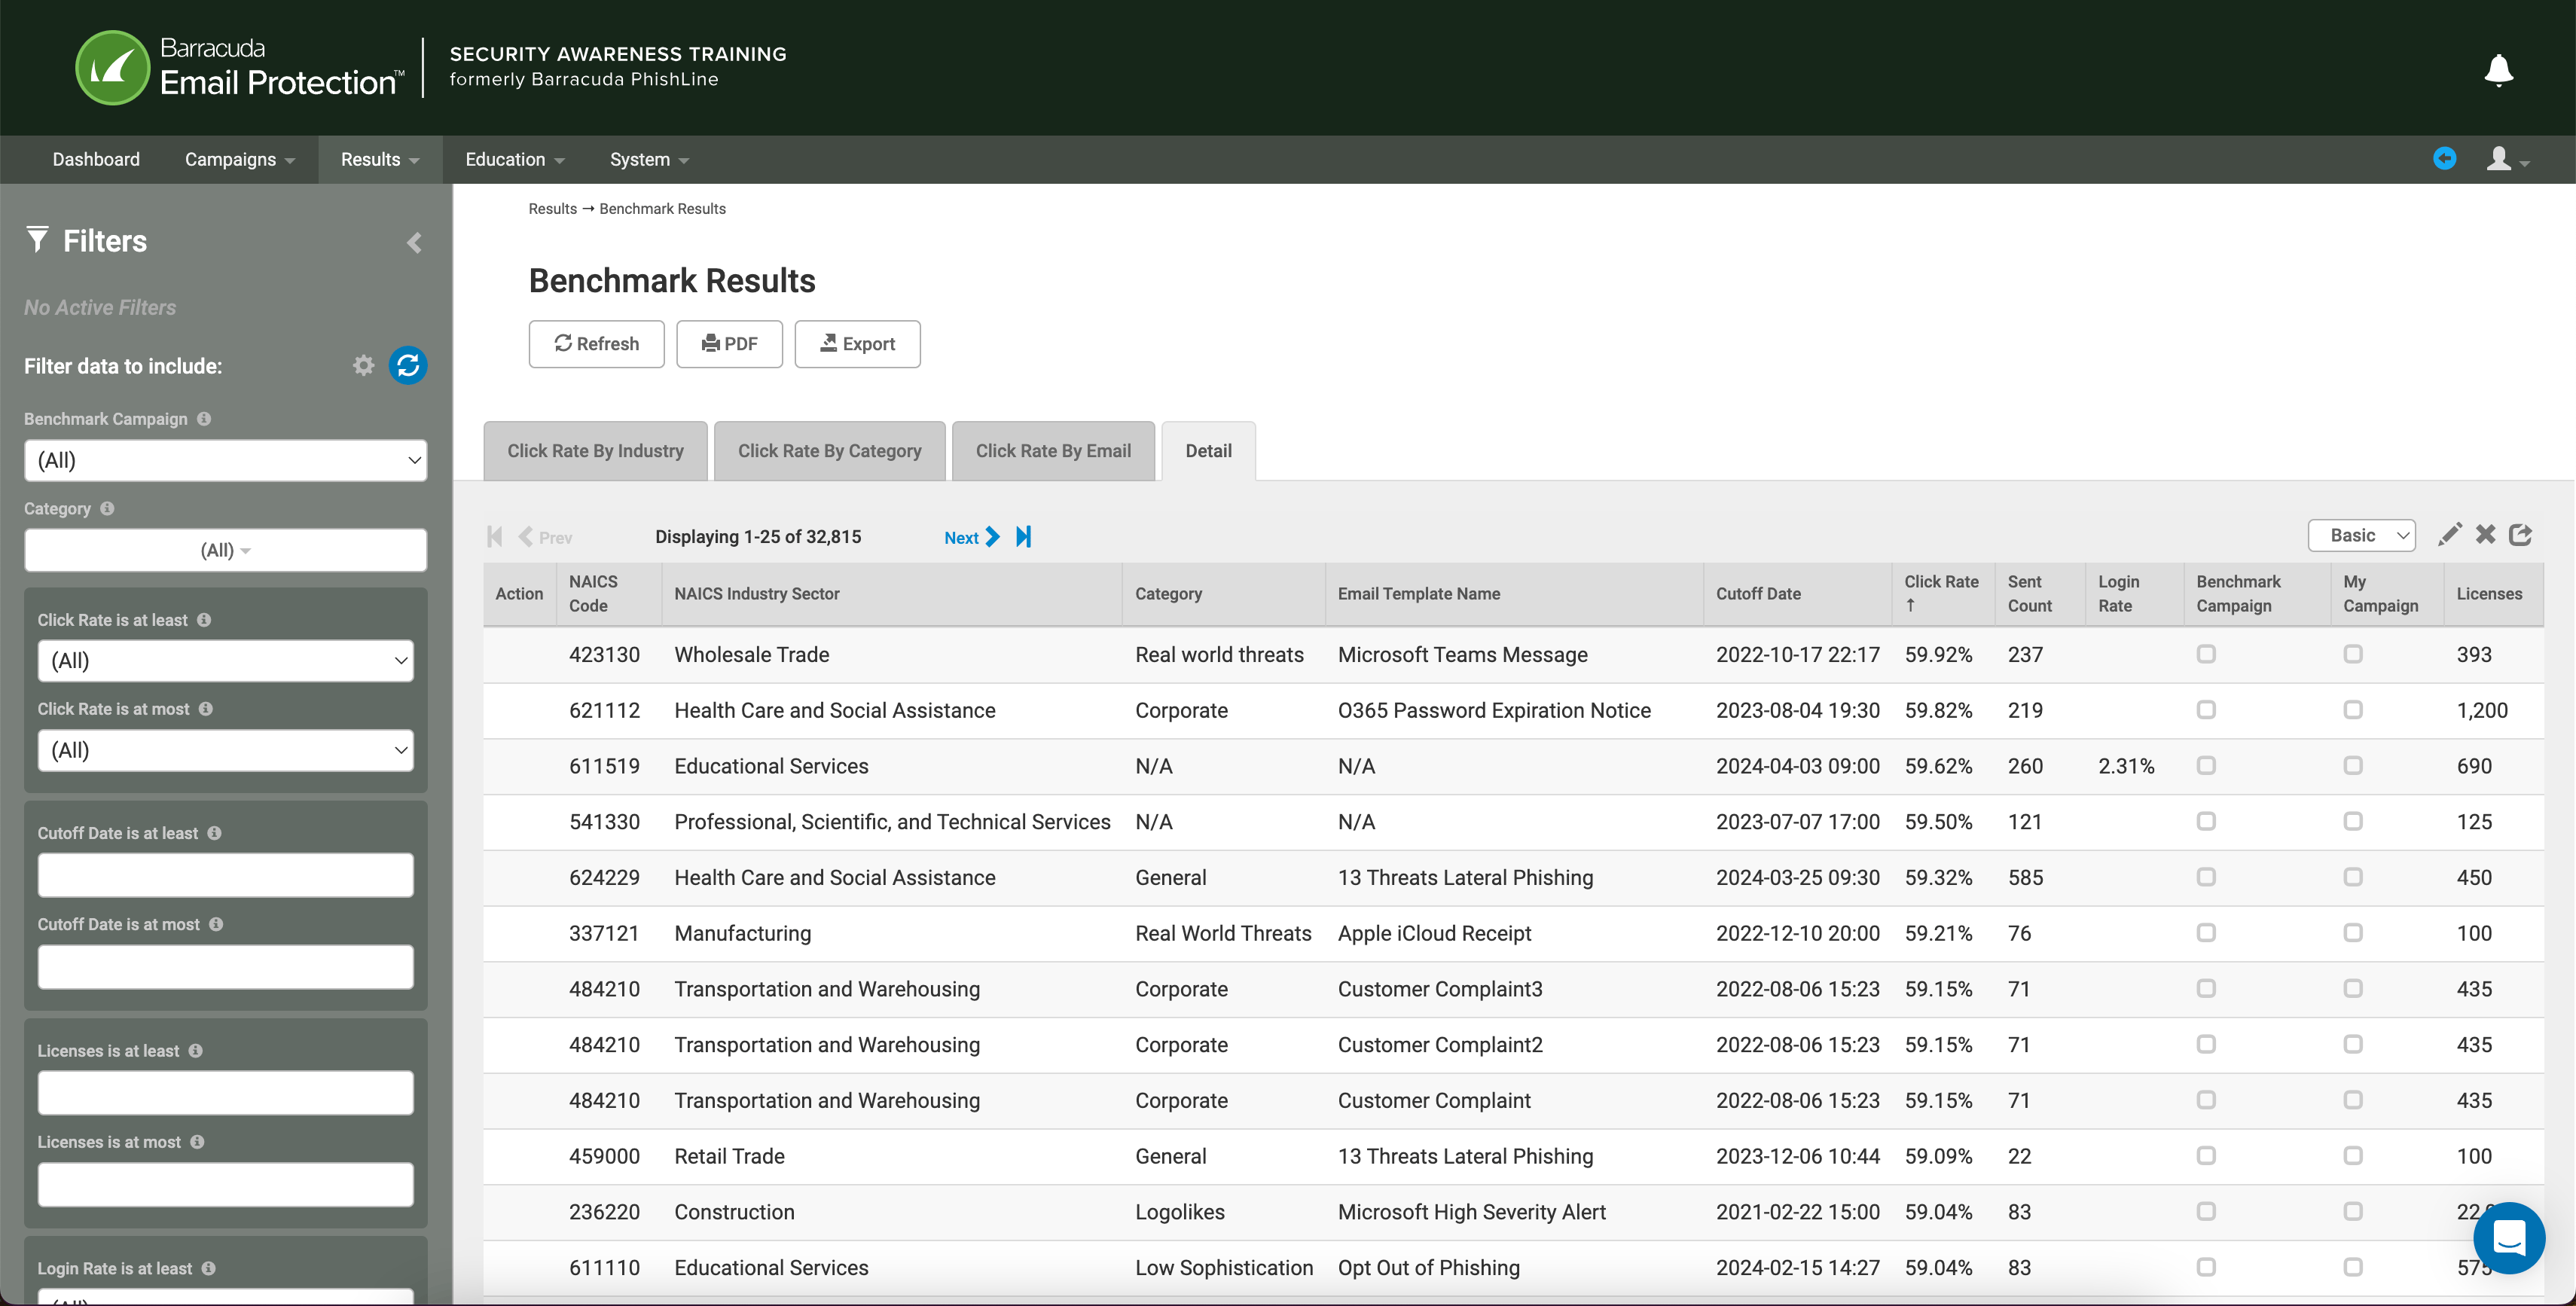The width and height of the screenshot is (2576, 1306).
Task: Switch to Click Rate By Industry tab
Action: 594,450
